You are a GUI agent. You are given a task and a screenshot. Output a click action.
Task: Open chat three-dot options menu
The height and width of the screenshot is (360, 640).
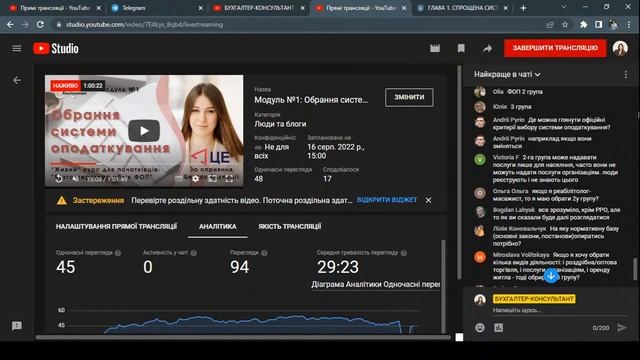click(x=626, y=75)
